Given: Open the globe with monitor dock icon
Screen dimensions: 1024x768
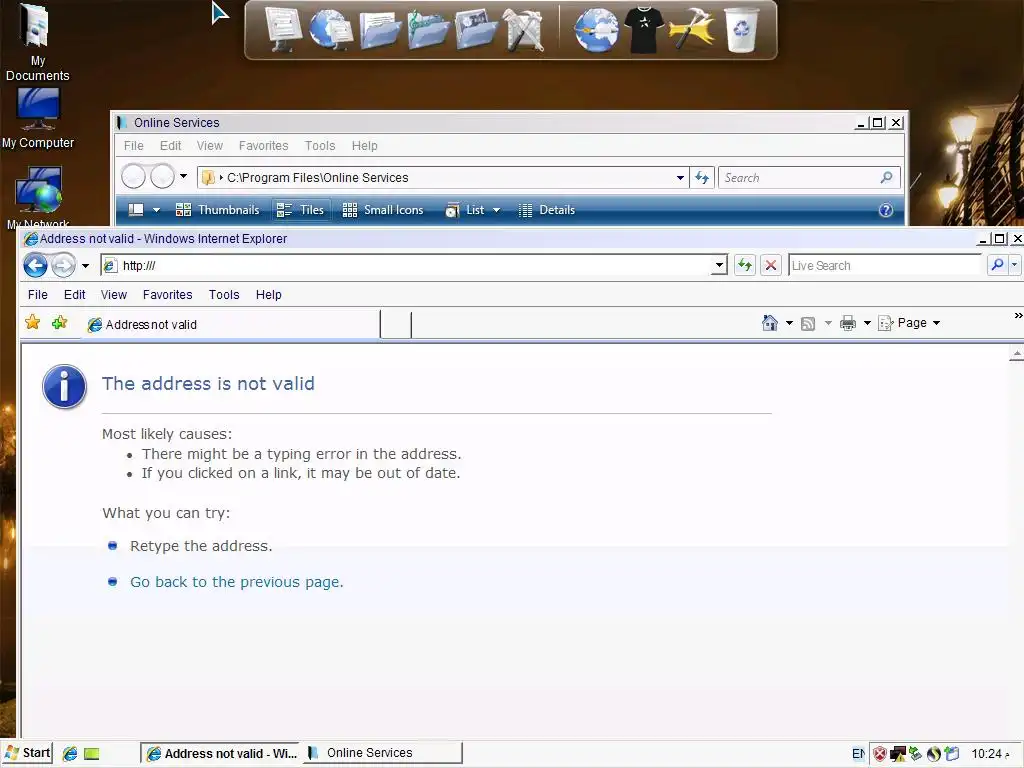Looking at the screenshot, I should (x=330, y=29).
